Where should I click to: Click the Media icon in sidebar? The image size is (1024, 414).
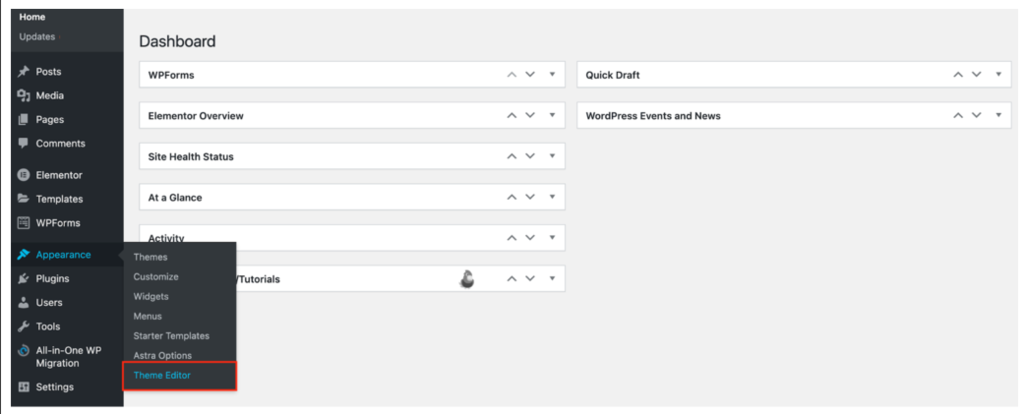(24, 96)
